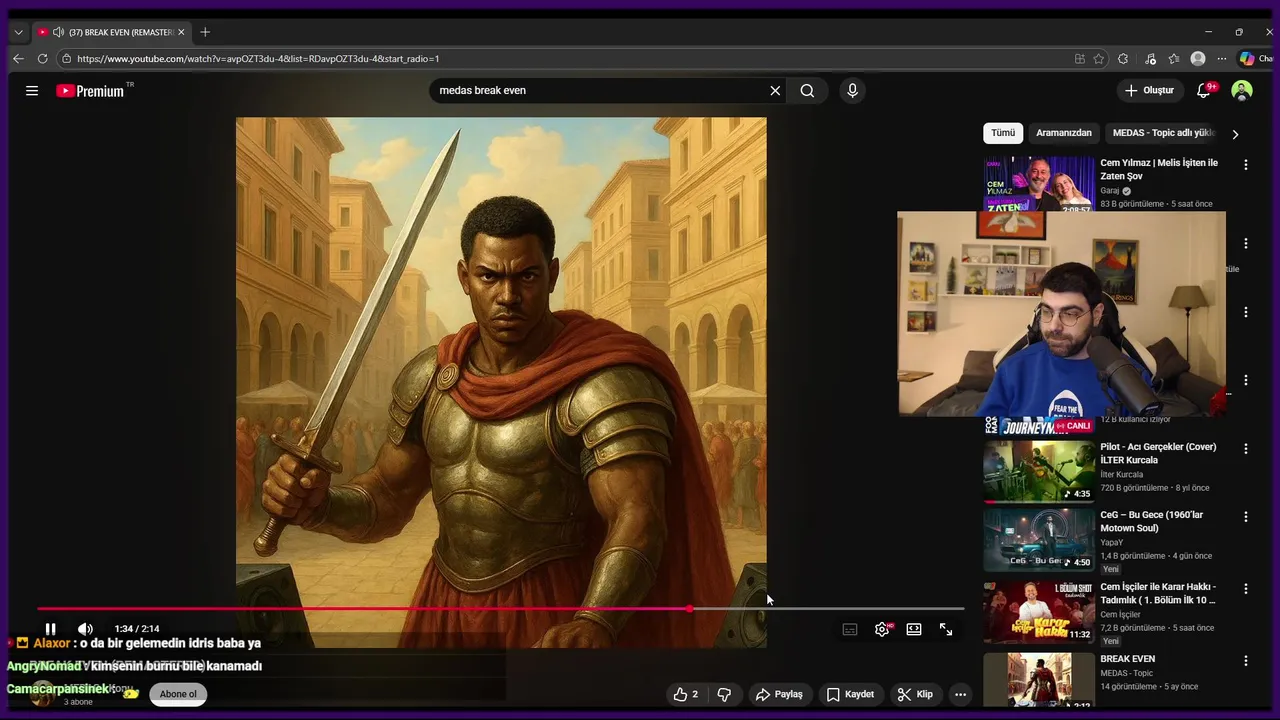This screenshot has width=1280, height=720.
Task: Mute the video player volume
Action: point(85,629)
